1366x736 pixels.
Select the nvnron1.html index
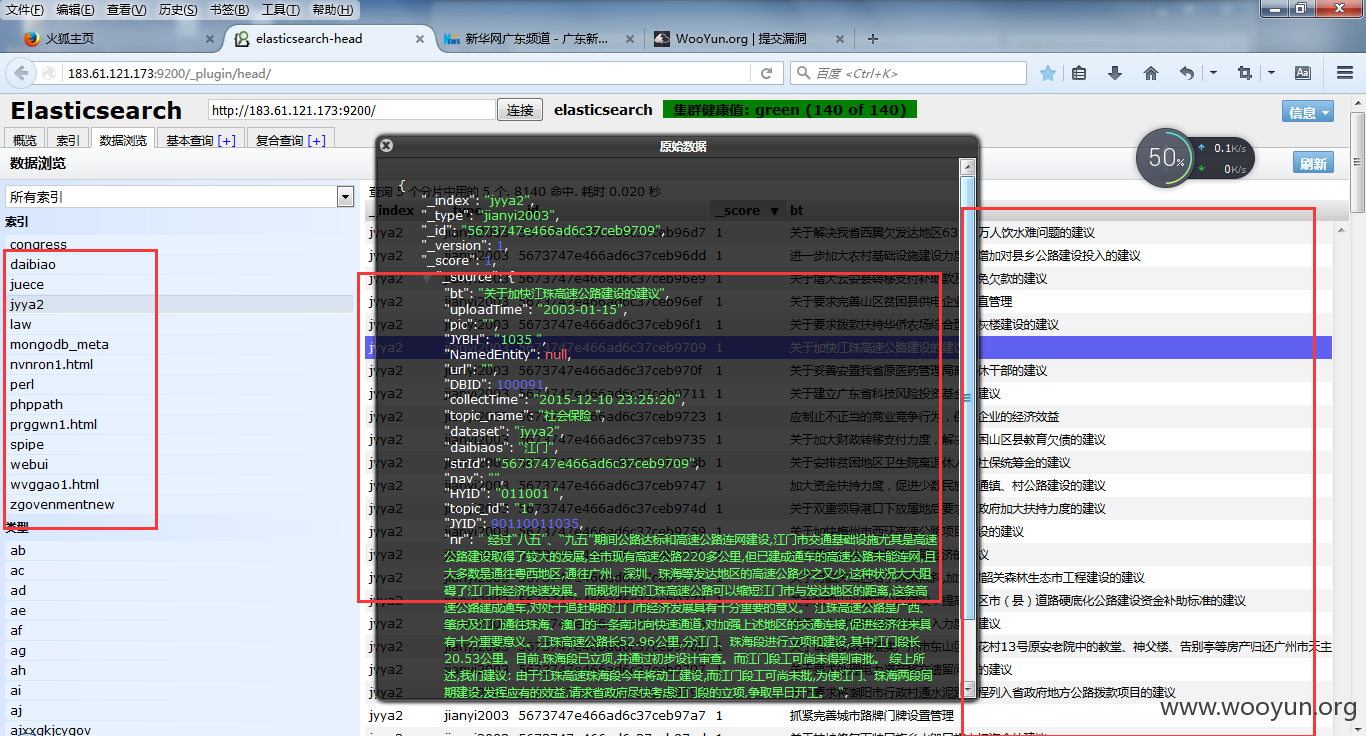(x=180, y=364)
